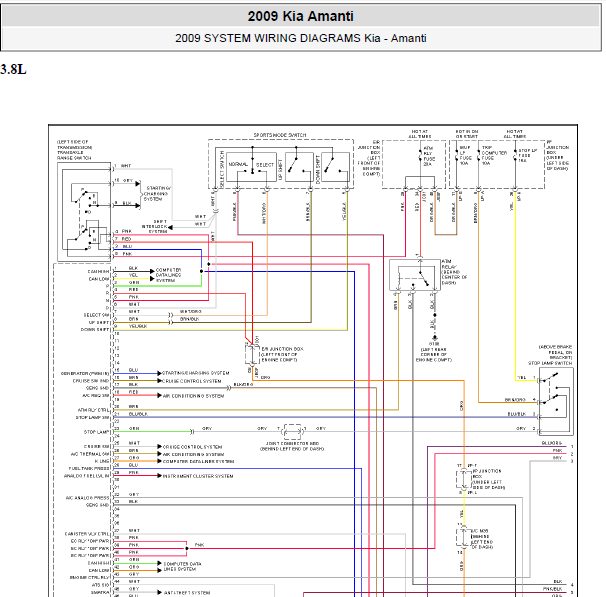Click the 'INSTRUMENT CLUSTER SYSTEM' reference

tap(198, 476)
